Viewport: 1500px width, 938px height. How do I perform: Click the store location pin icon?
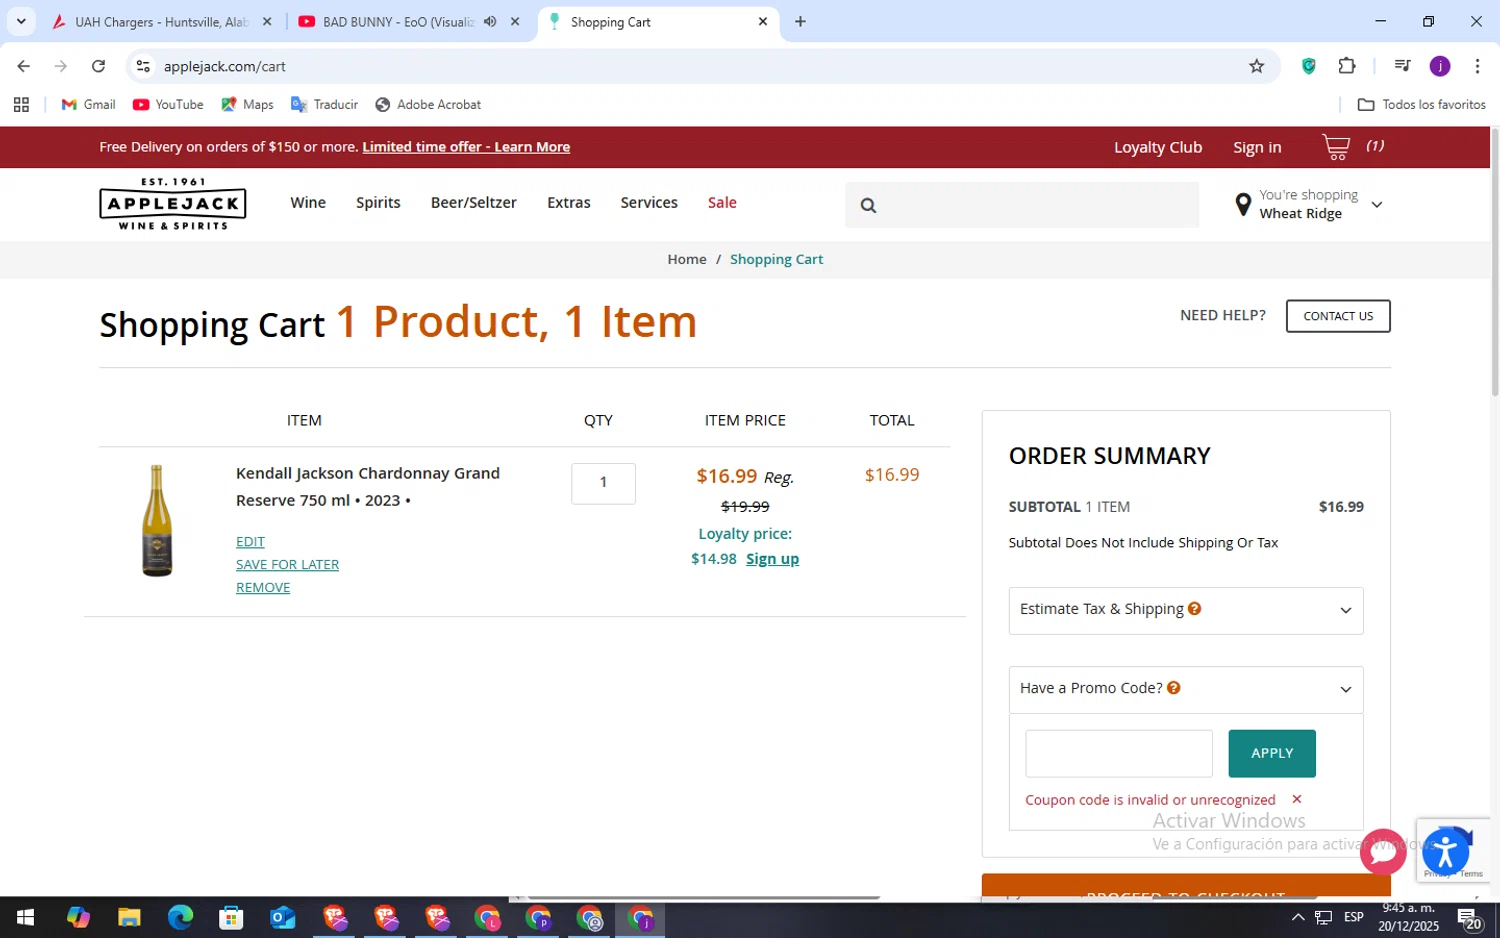[1243, 205]
